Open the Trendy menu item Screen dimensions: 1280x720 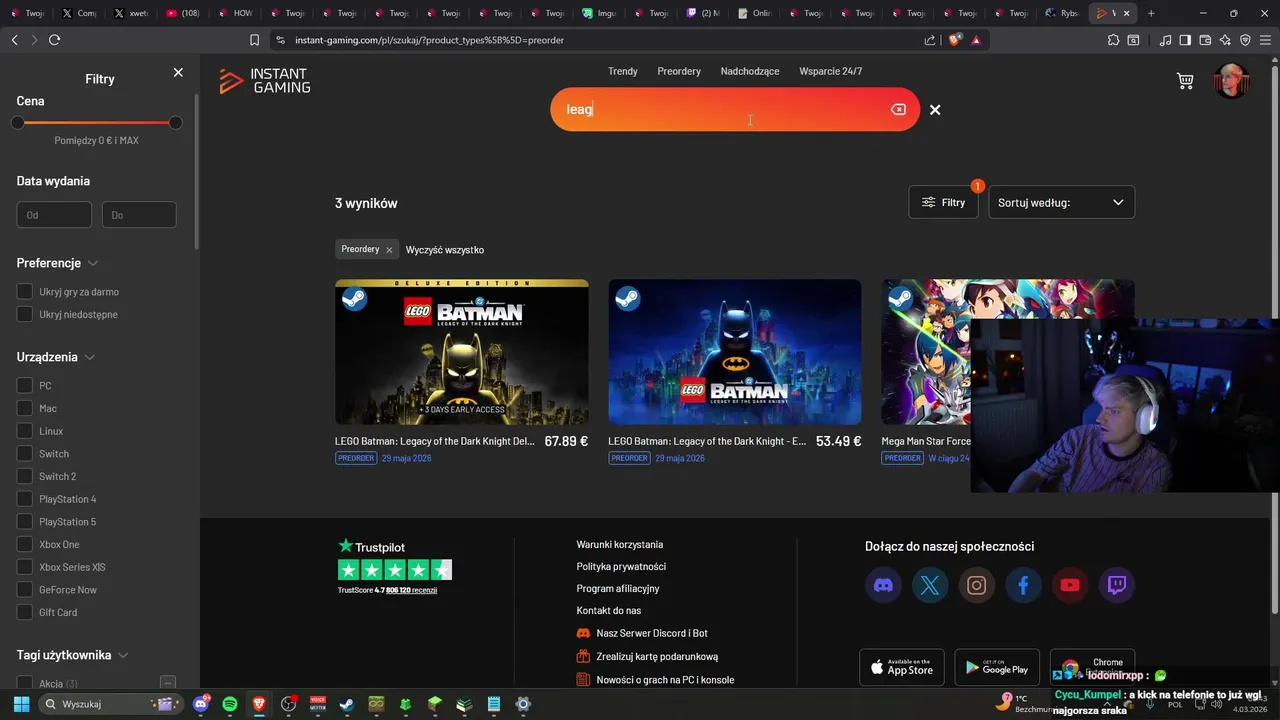coord(622,71)
